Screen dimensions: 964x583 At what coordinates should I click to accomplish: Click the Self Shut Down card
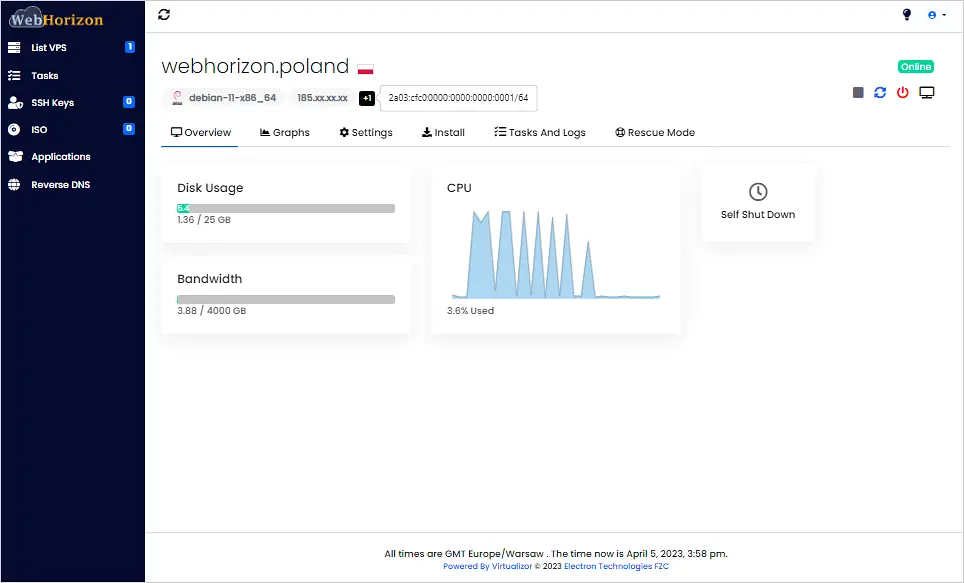[x=758, y=203]
